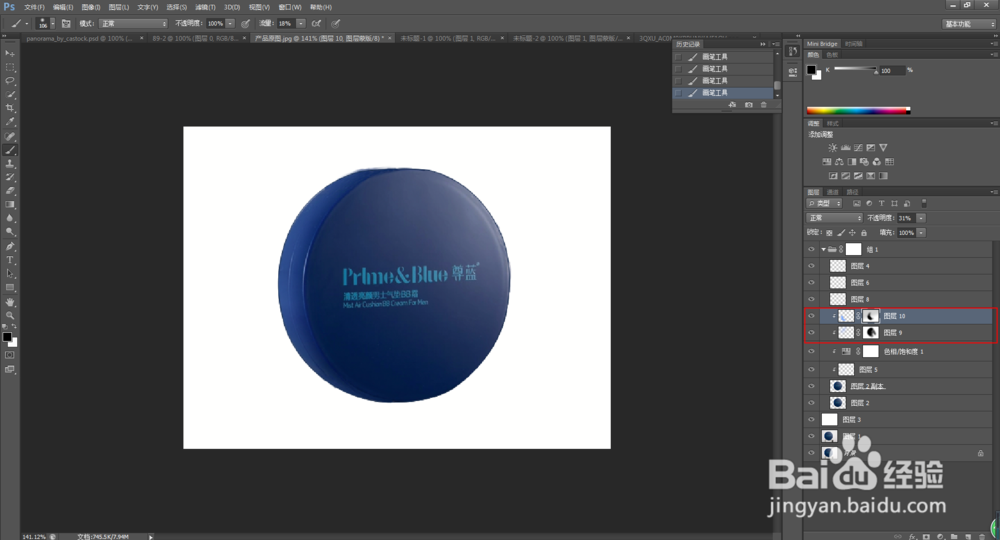Screen dimensions: 1000x540
Task: Click the K value 100 input field
Action: [892, 71]
